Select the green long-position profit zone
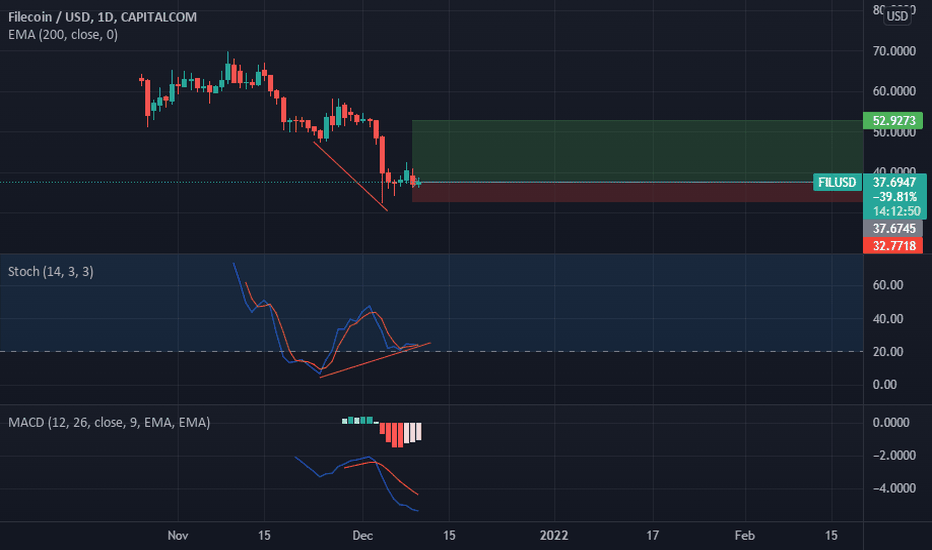Screen dimensions: 932x550 pyautogui.click(x=637, y=151)
